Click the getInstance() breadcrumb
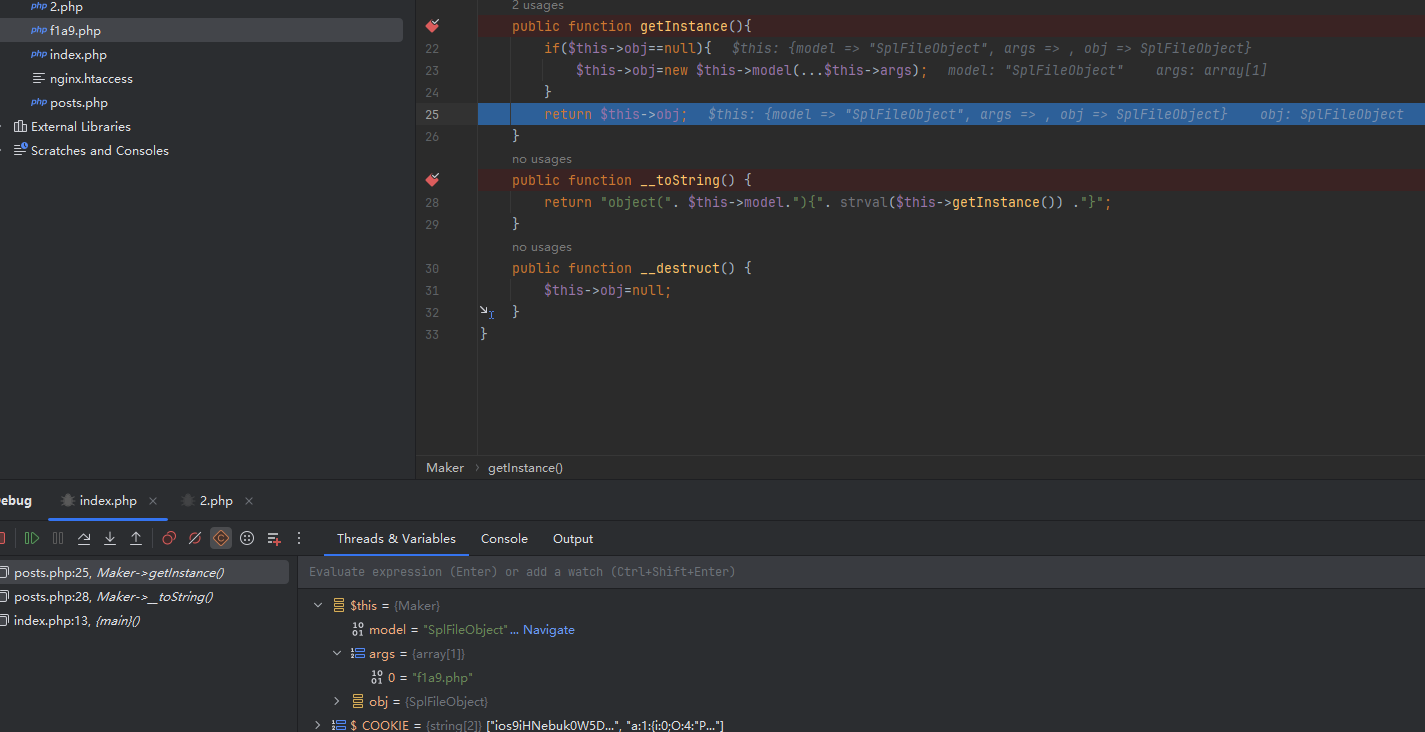1425x732 pixels. (526, 468)
